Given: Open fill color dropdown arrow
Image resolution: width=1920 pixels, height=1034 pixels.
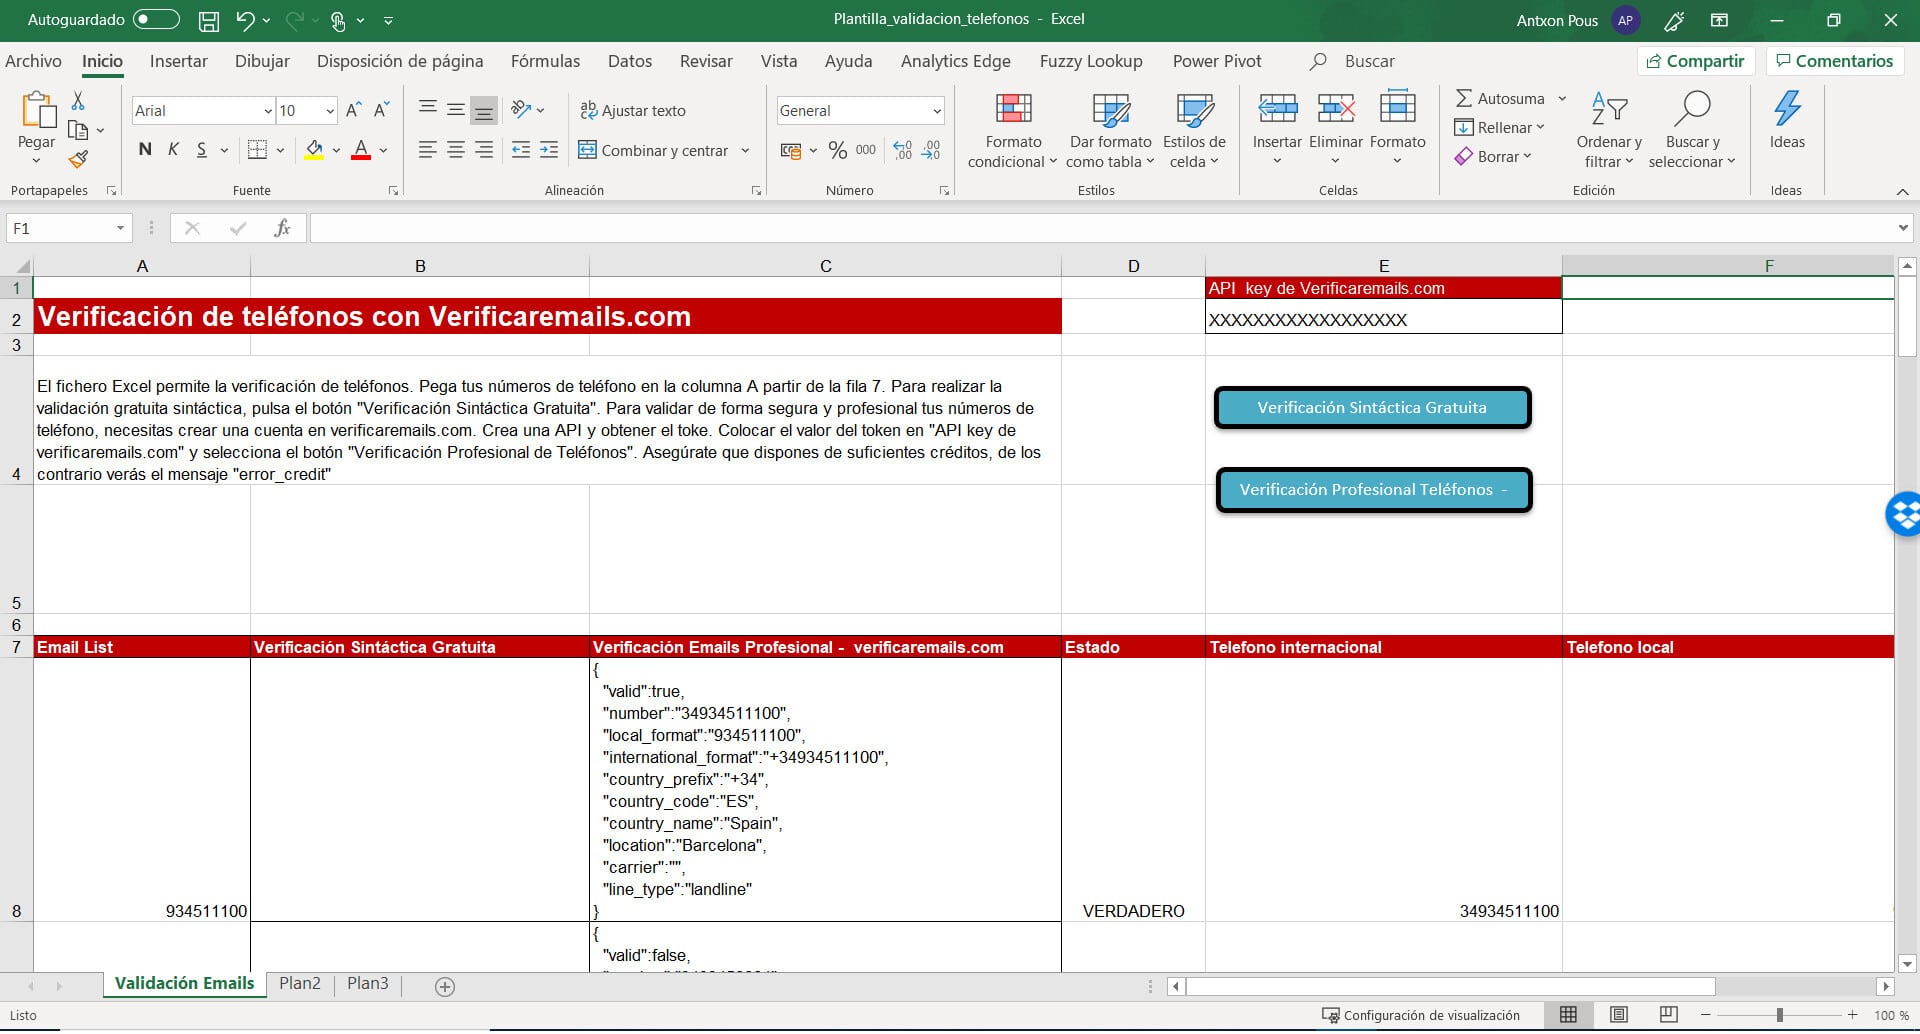Looking at the screenshot, I should 336,151.
